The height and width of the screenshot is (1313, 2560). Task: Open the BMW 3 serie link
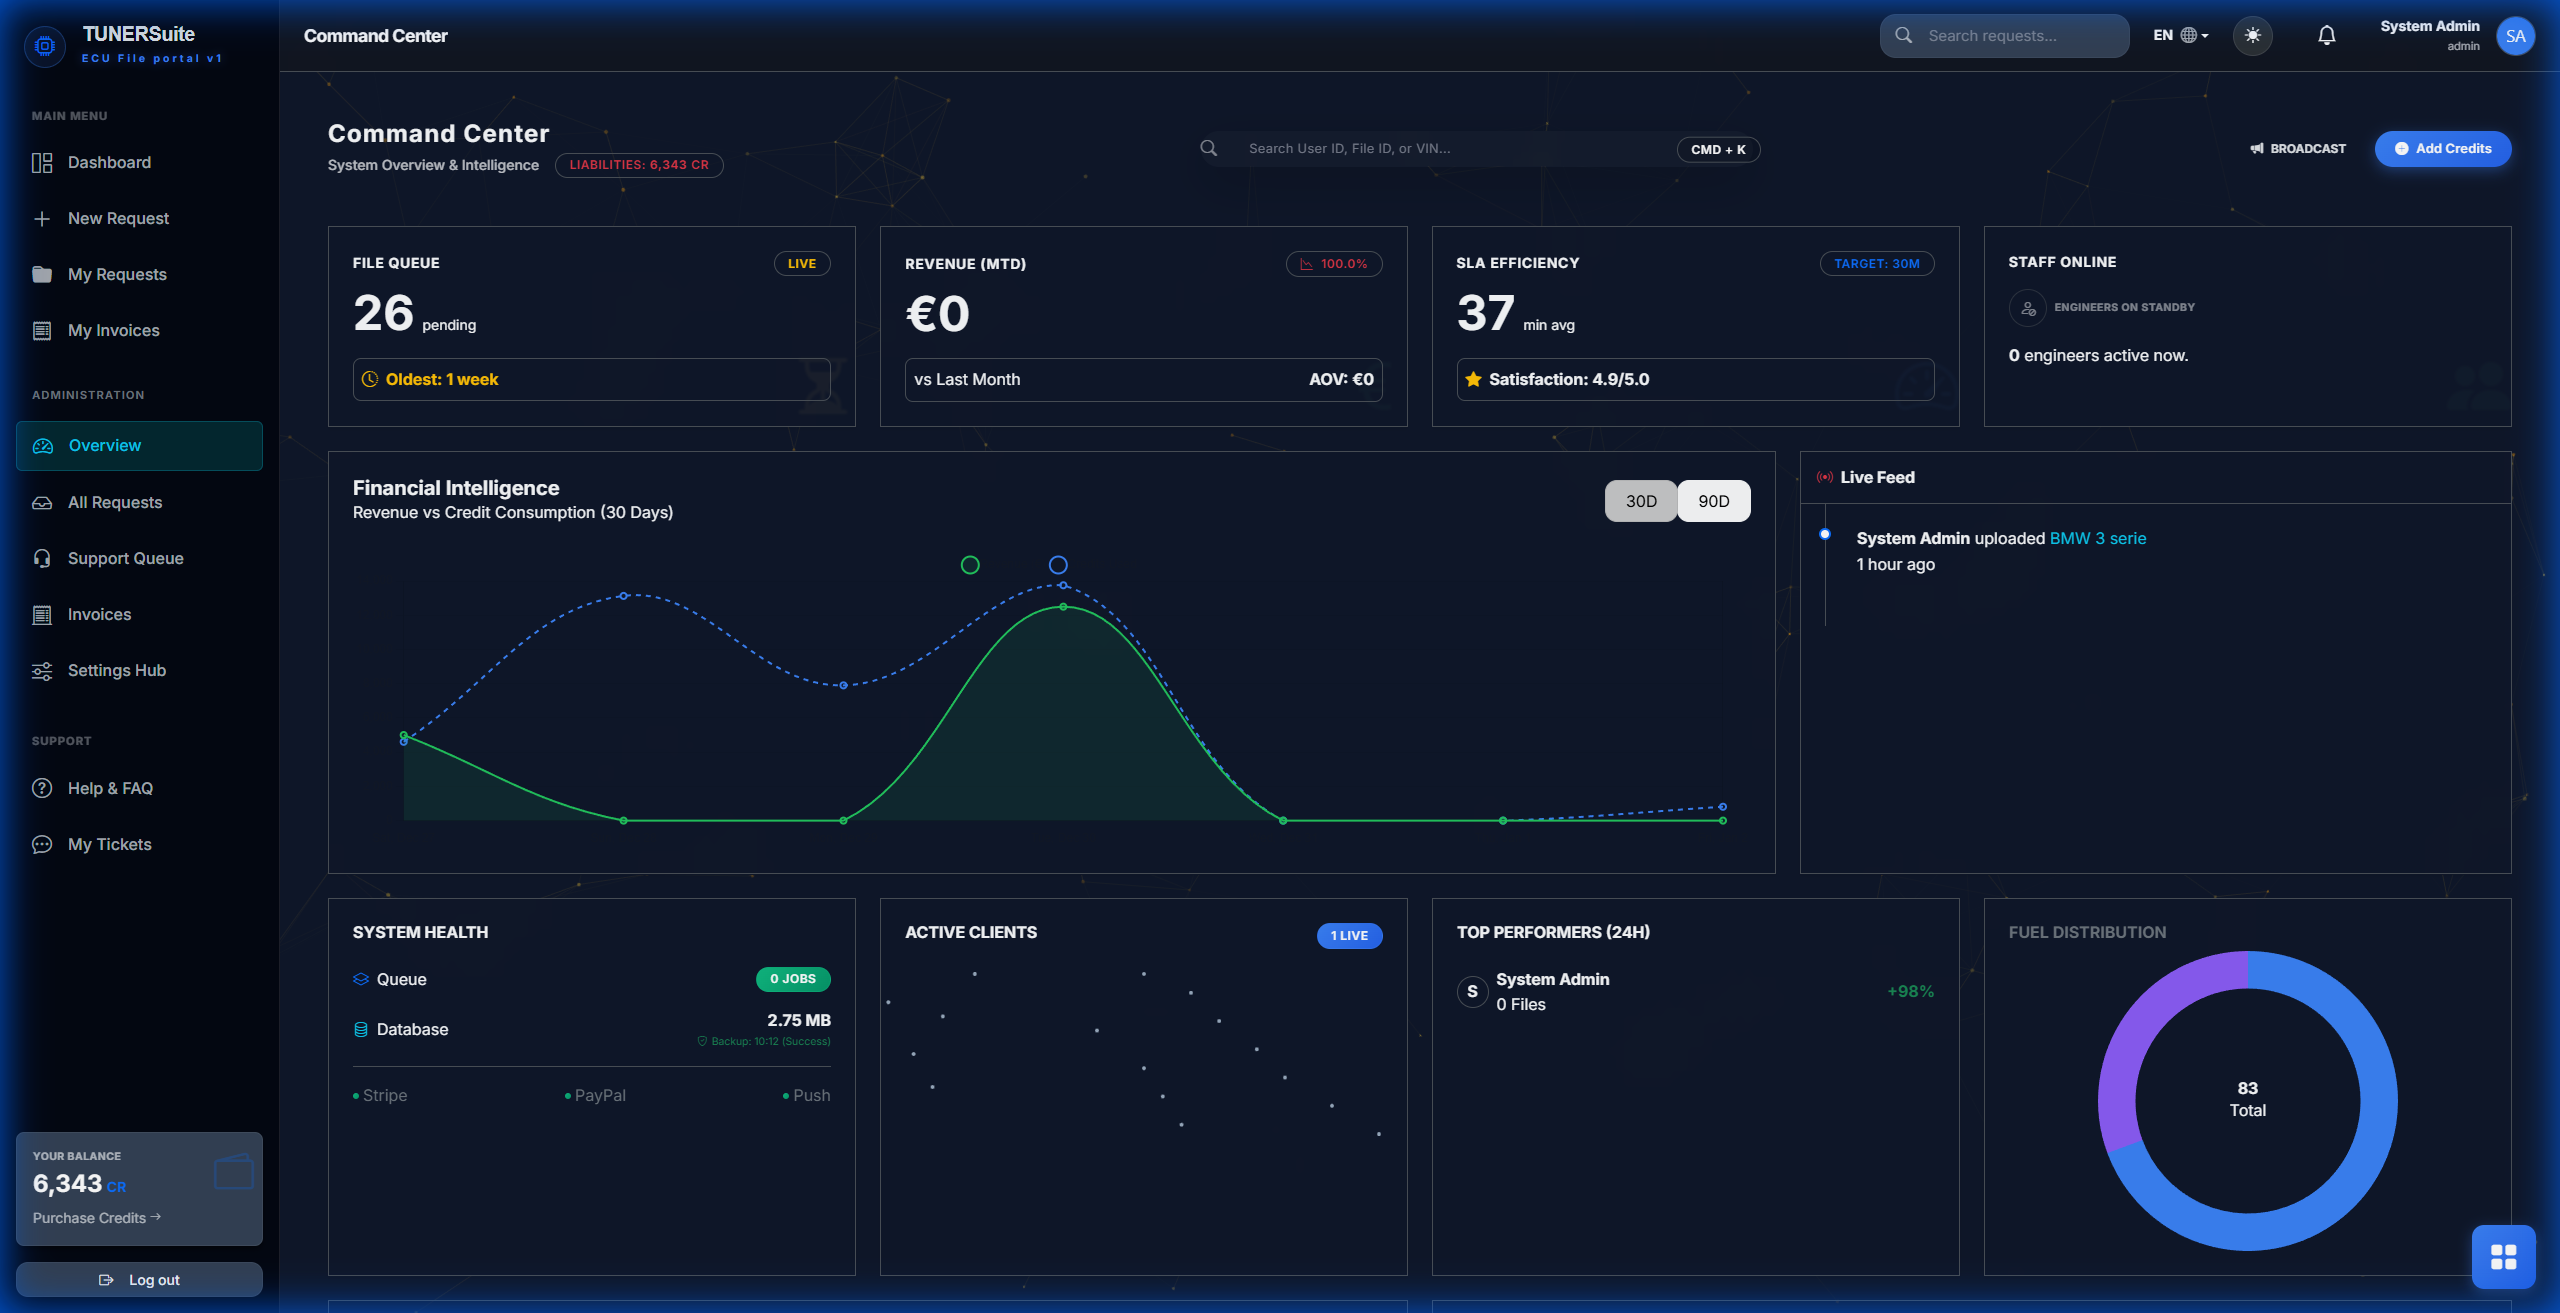point(2097,539)
